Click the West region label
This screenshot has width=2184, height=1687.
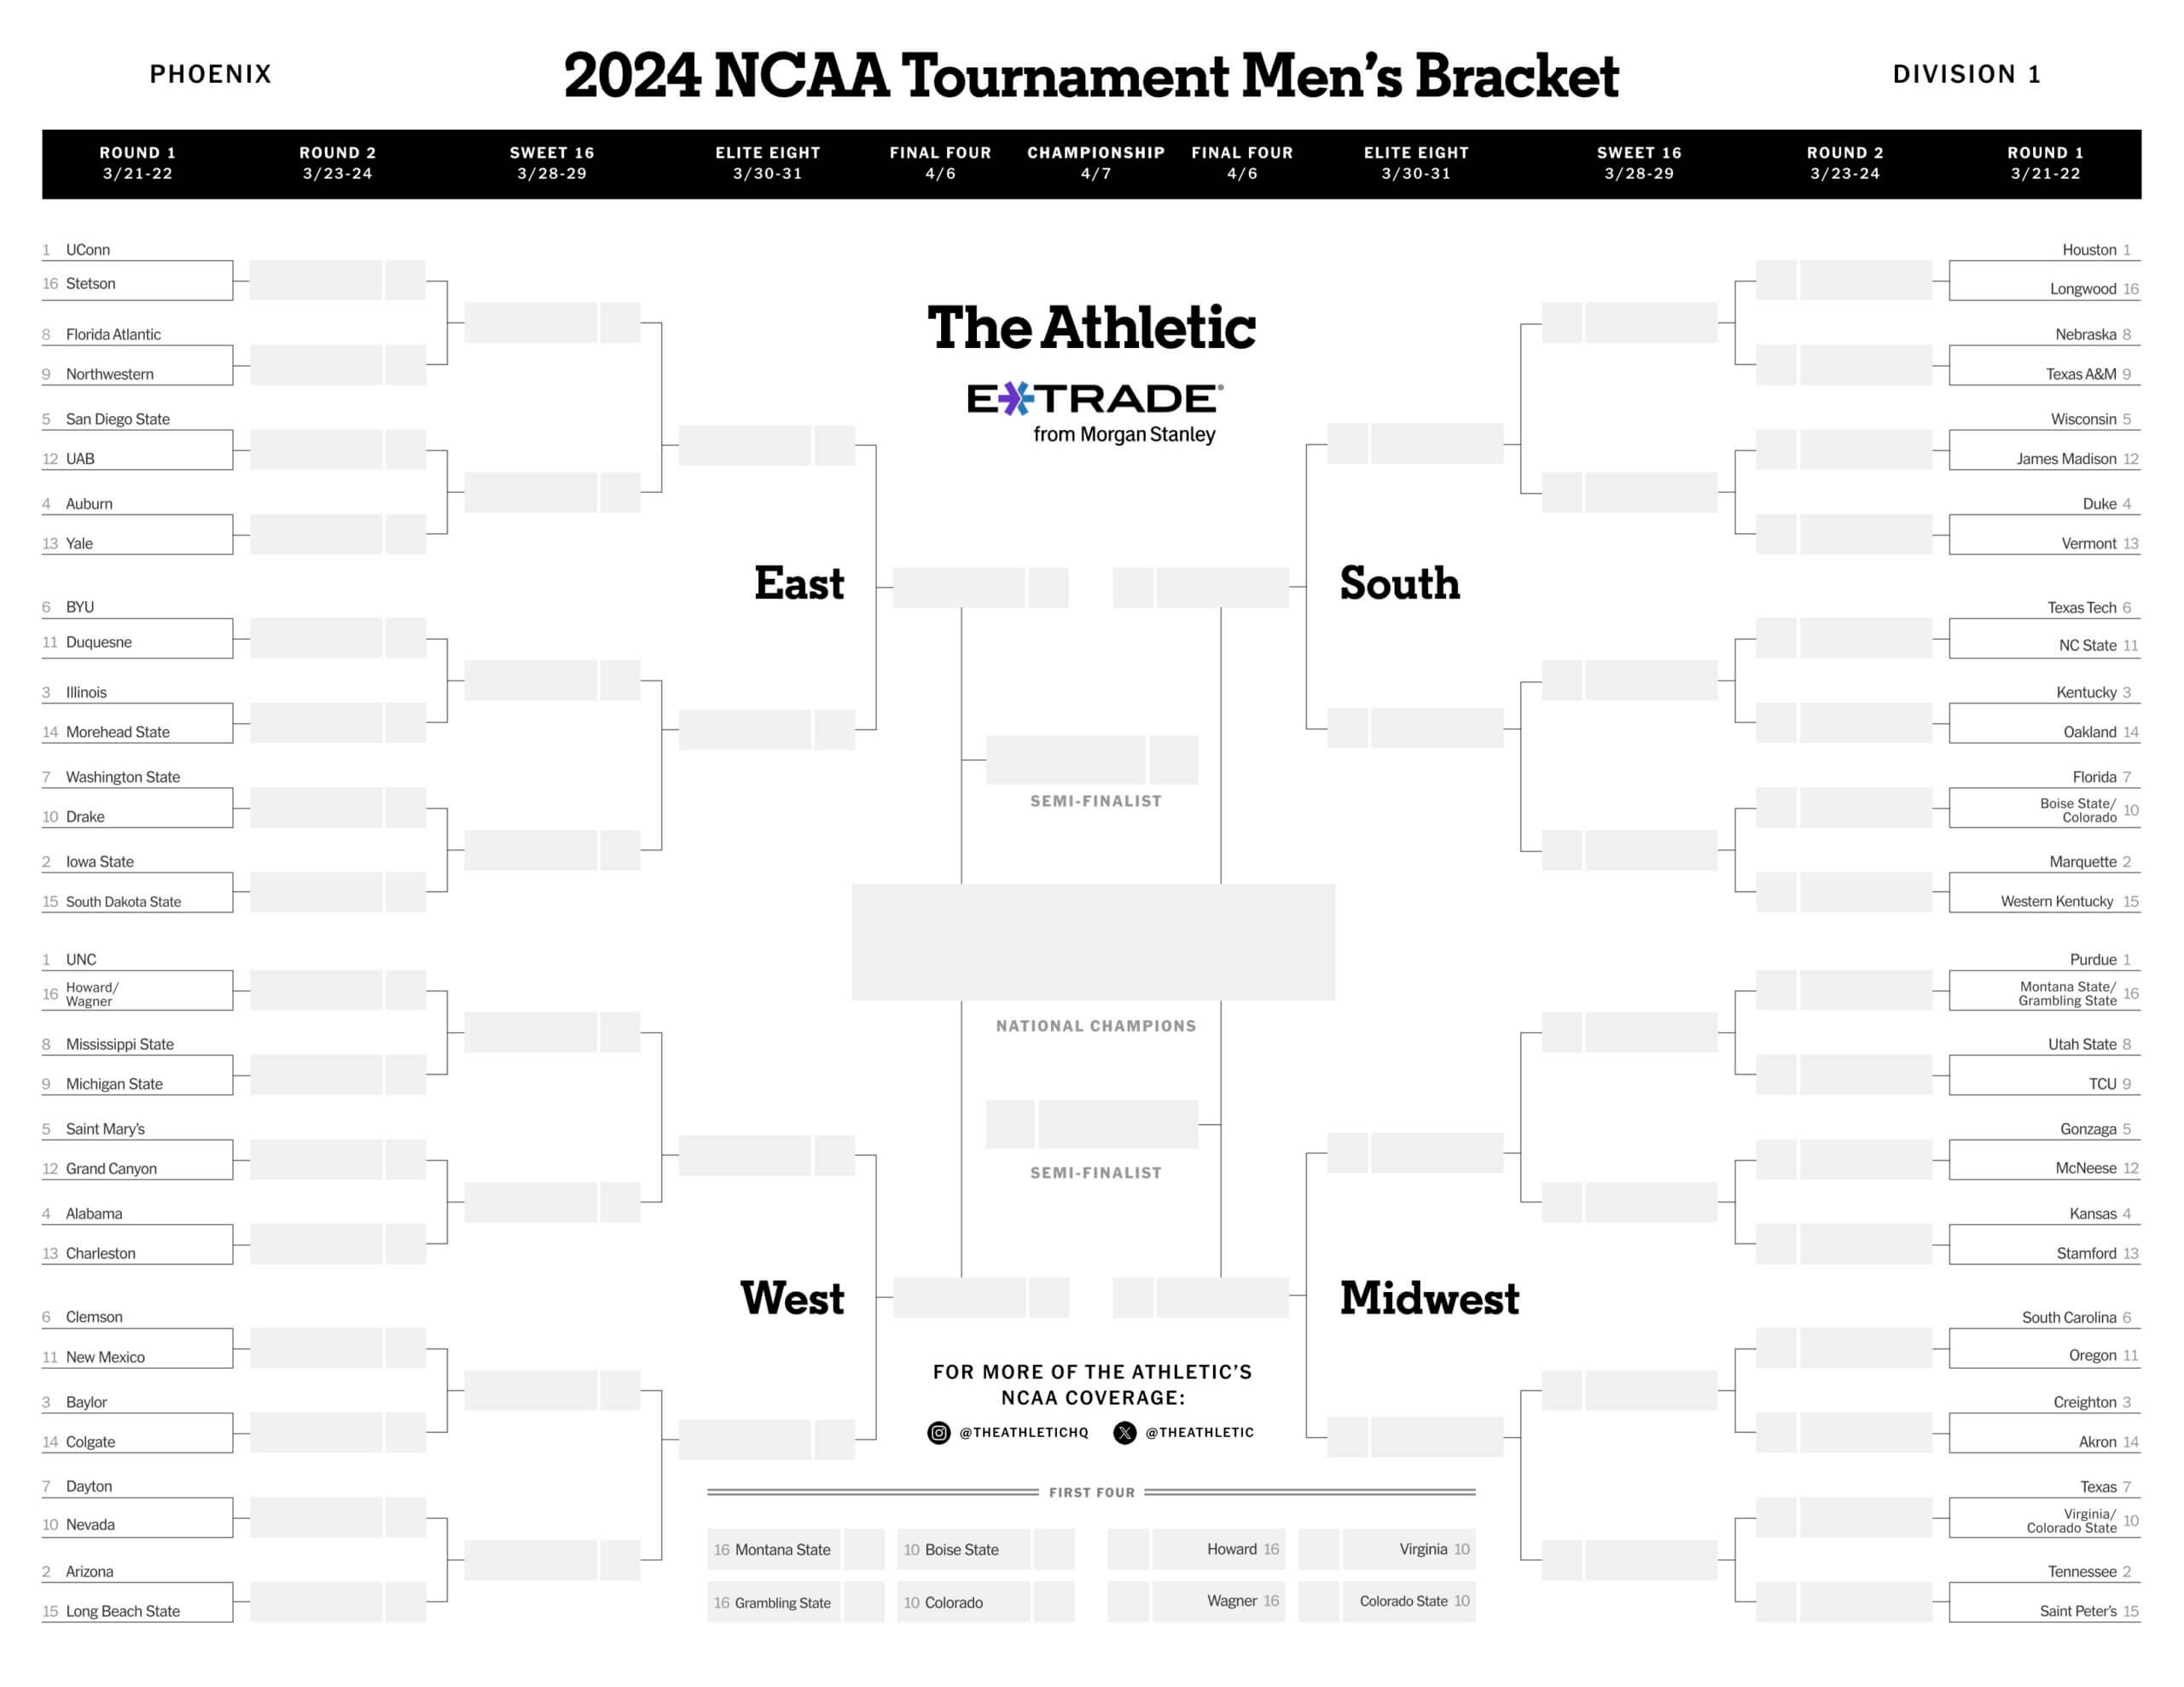(792, 1298)
